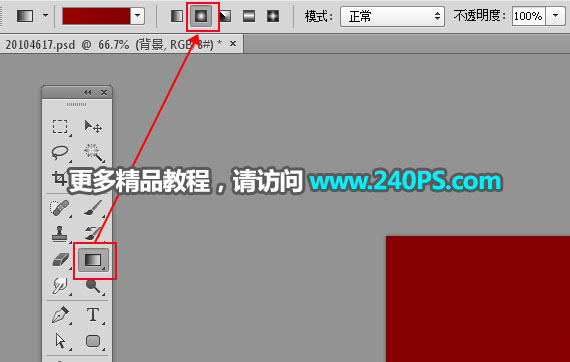Screen dimensions: 570x362
Task: Select the Spot Healing Brush tool
Action: coord(60,208)
